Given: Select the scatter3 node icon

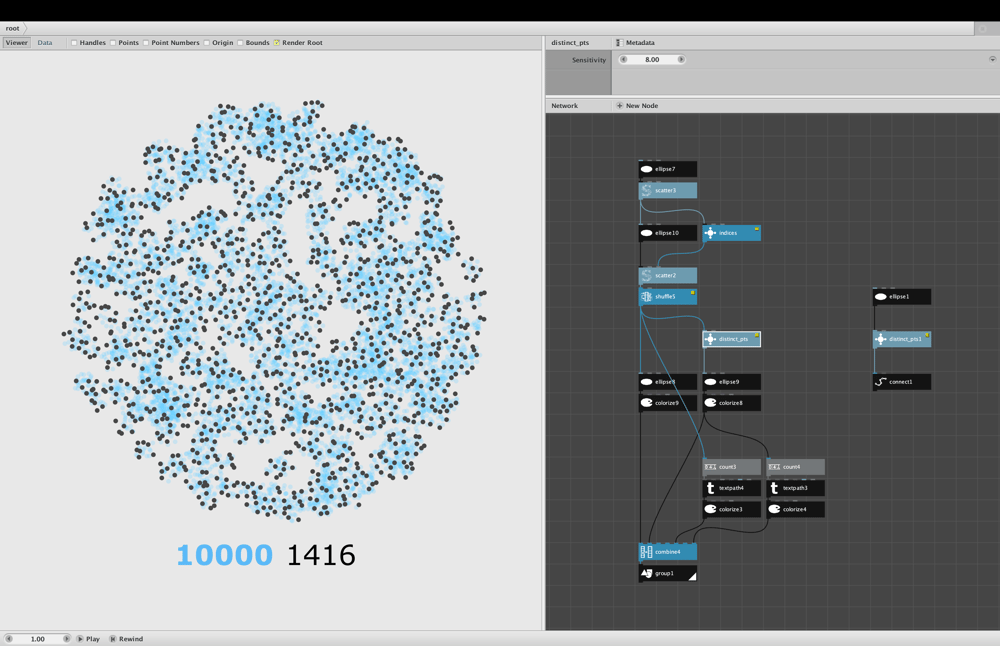Looking at the screenshot, I should pos(646,190).
